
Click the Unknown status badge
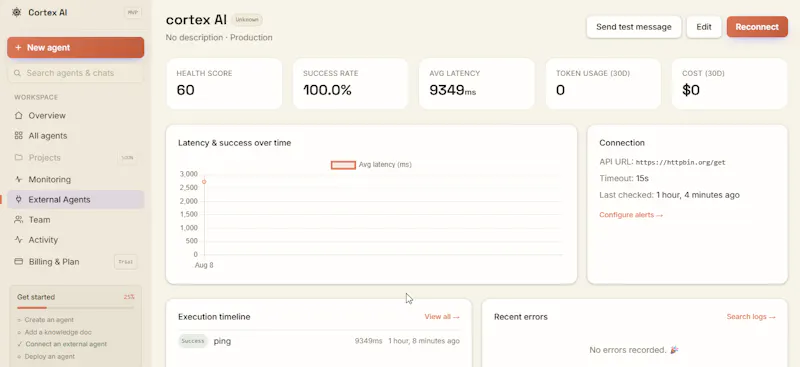coord(247,20)
